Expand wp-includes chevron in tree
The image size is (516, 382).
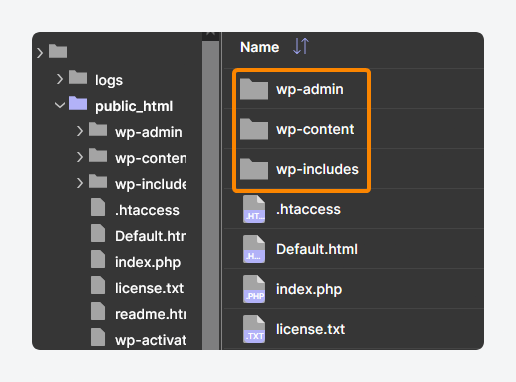[x=80, y=183]
